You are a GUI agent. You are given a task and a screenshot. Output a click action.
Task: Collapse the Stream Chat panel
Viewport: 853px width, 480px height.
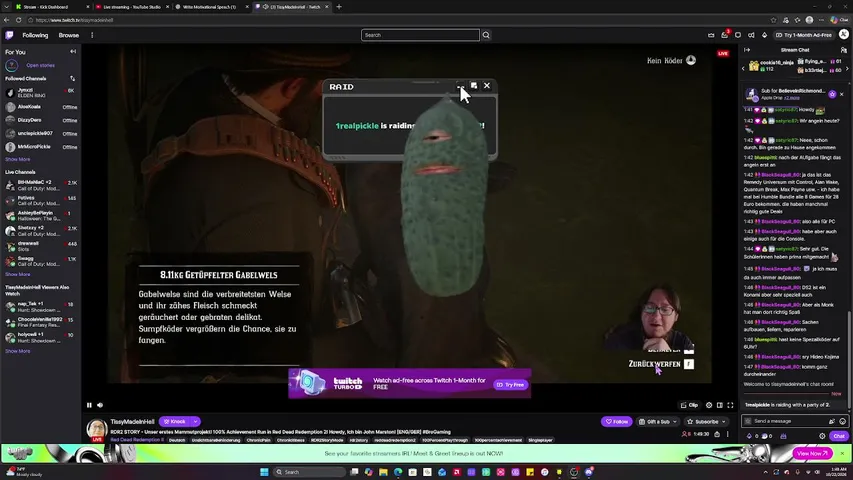(747, 50)
